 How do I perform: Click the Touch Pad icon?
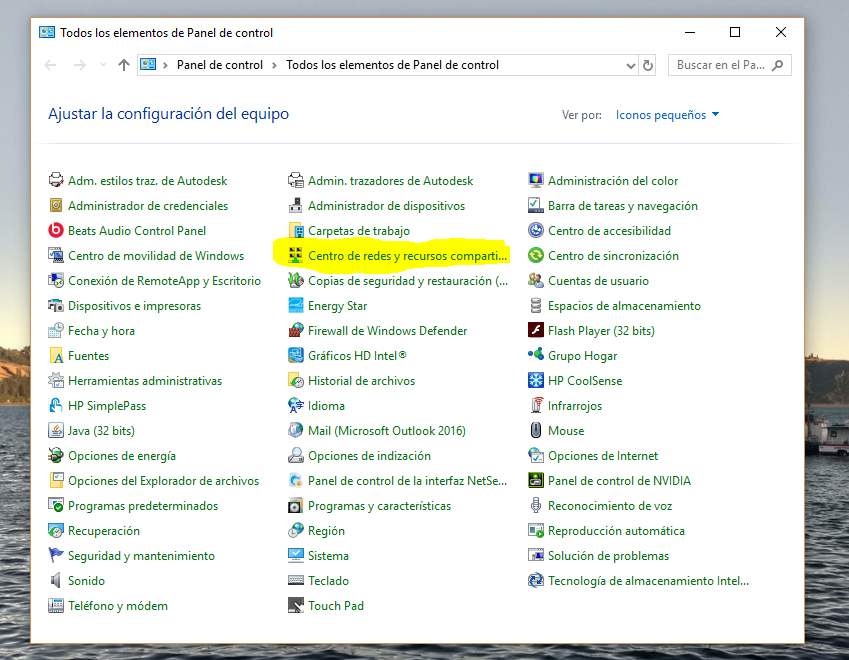296,605
